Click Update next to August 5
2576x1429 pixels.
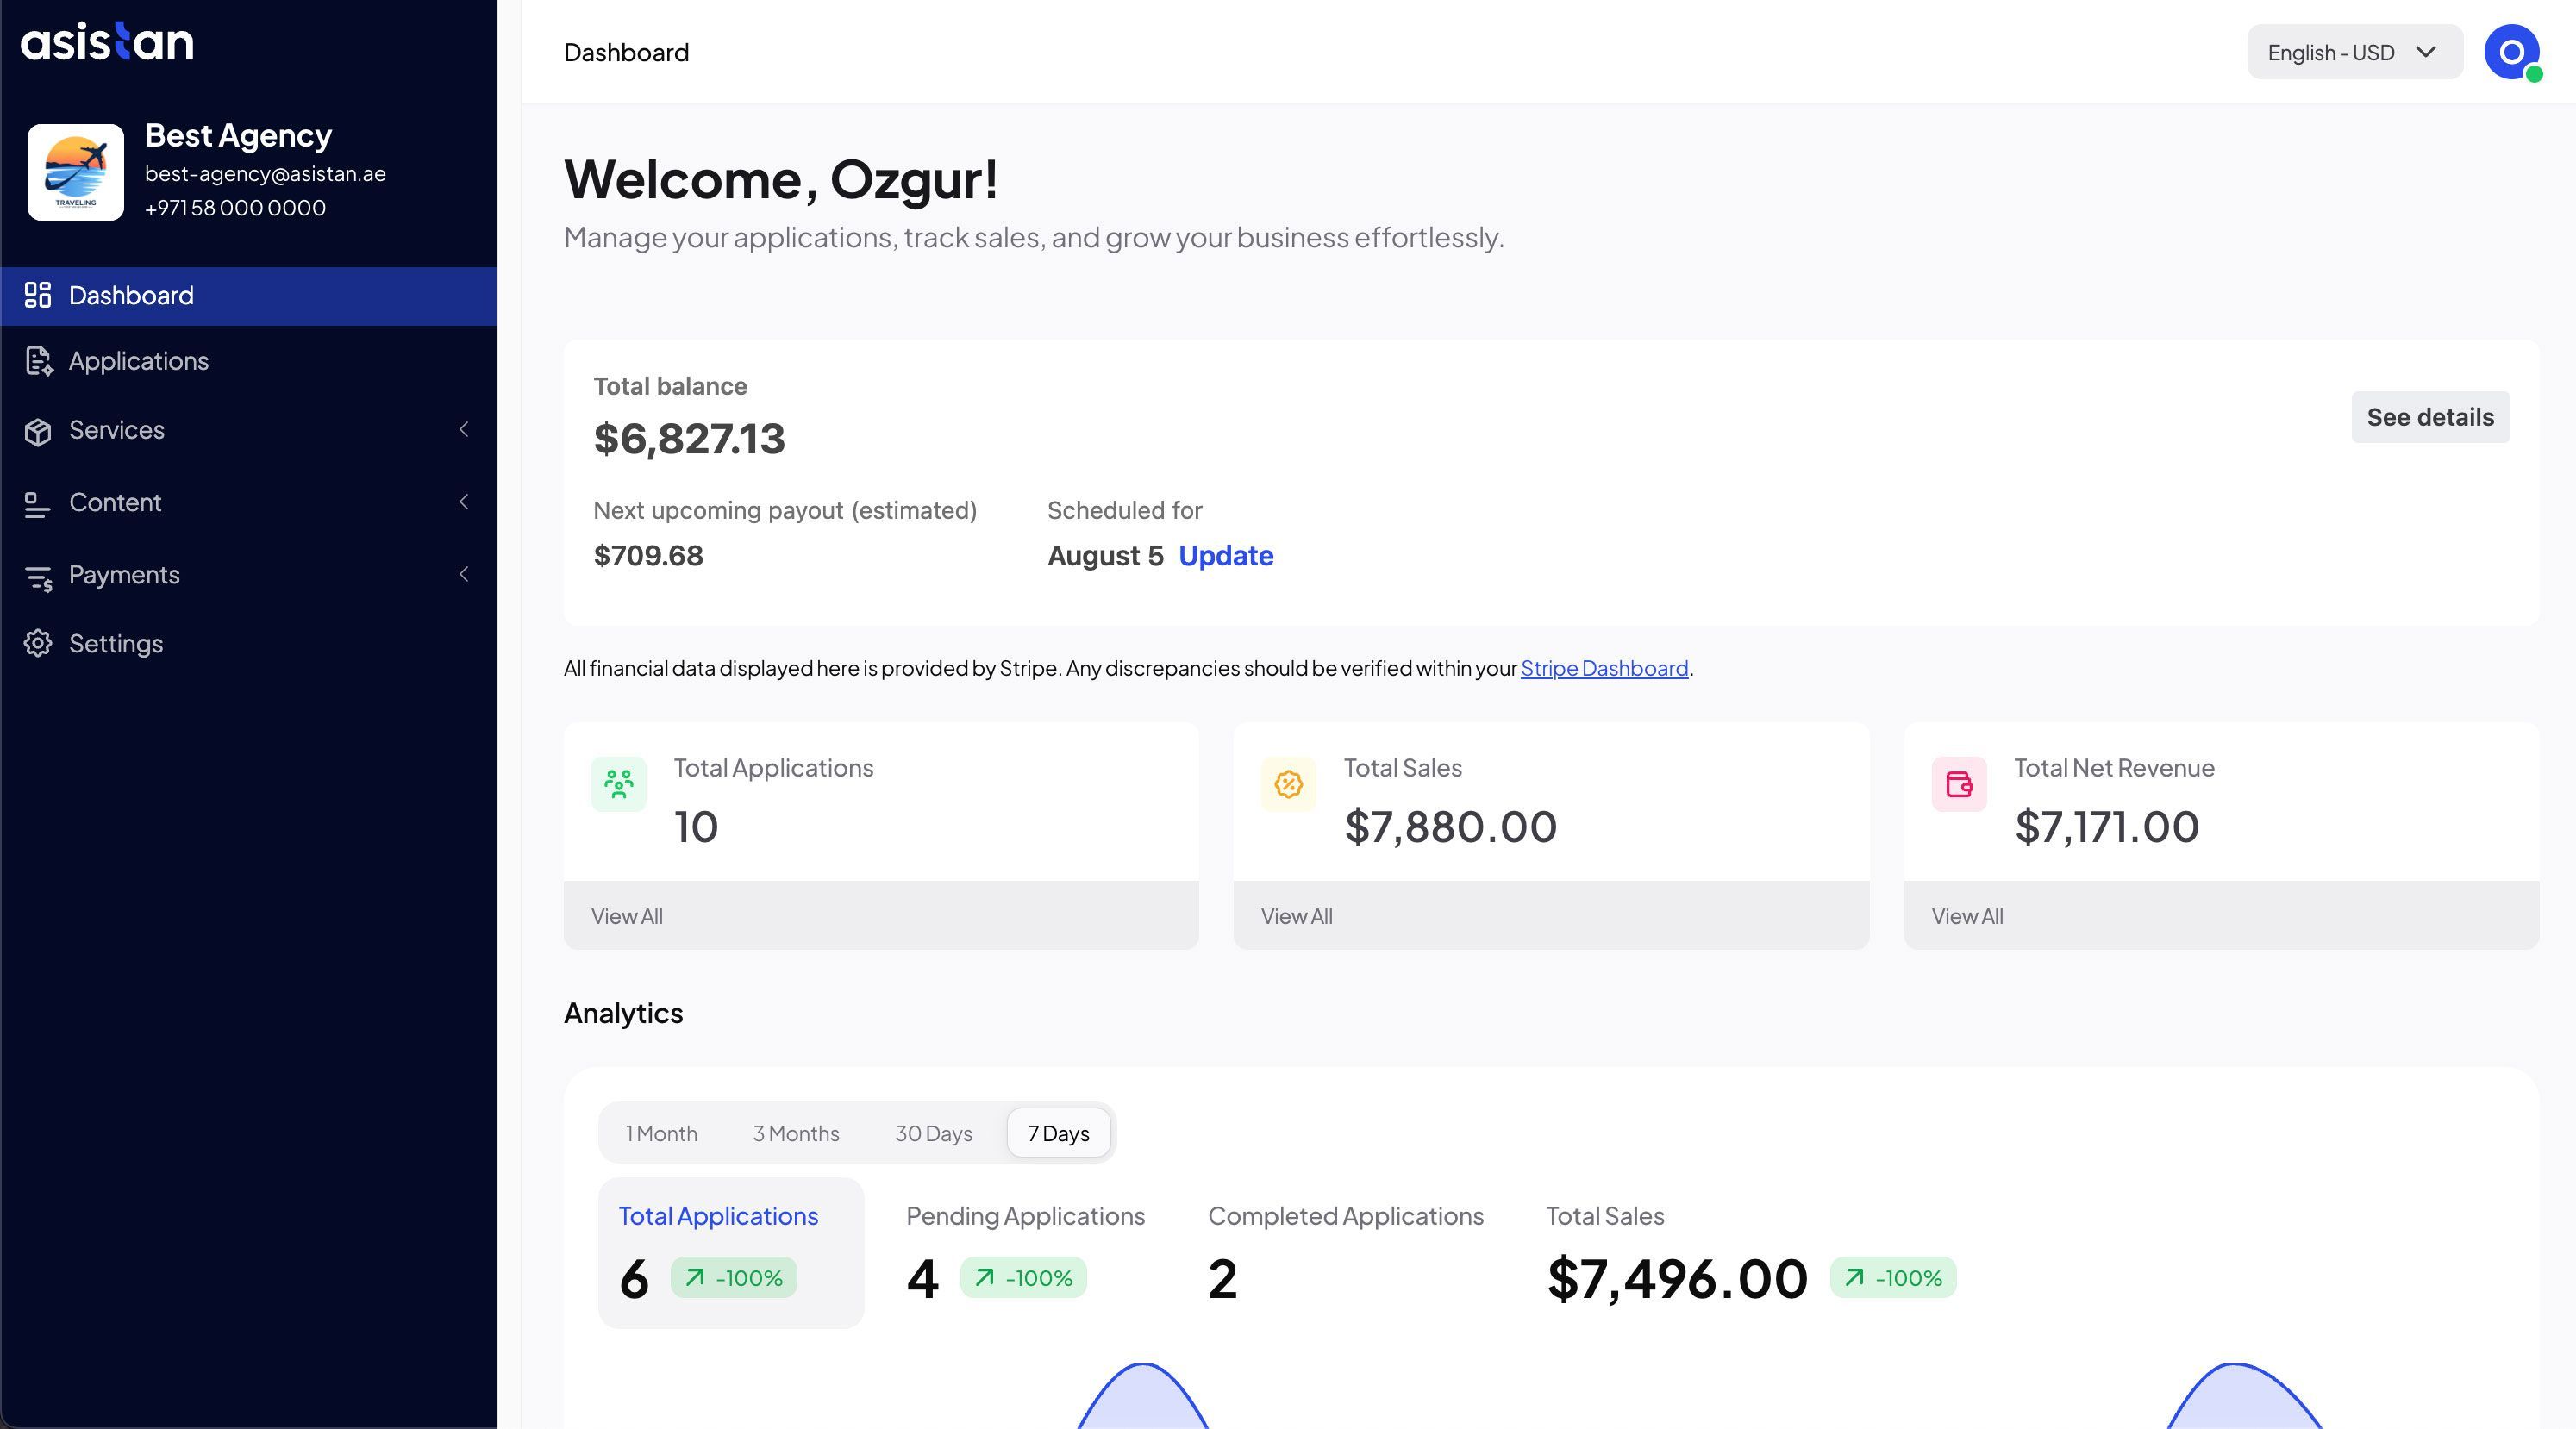point(1225,556)
